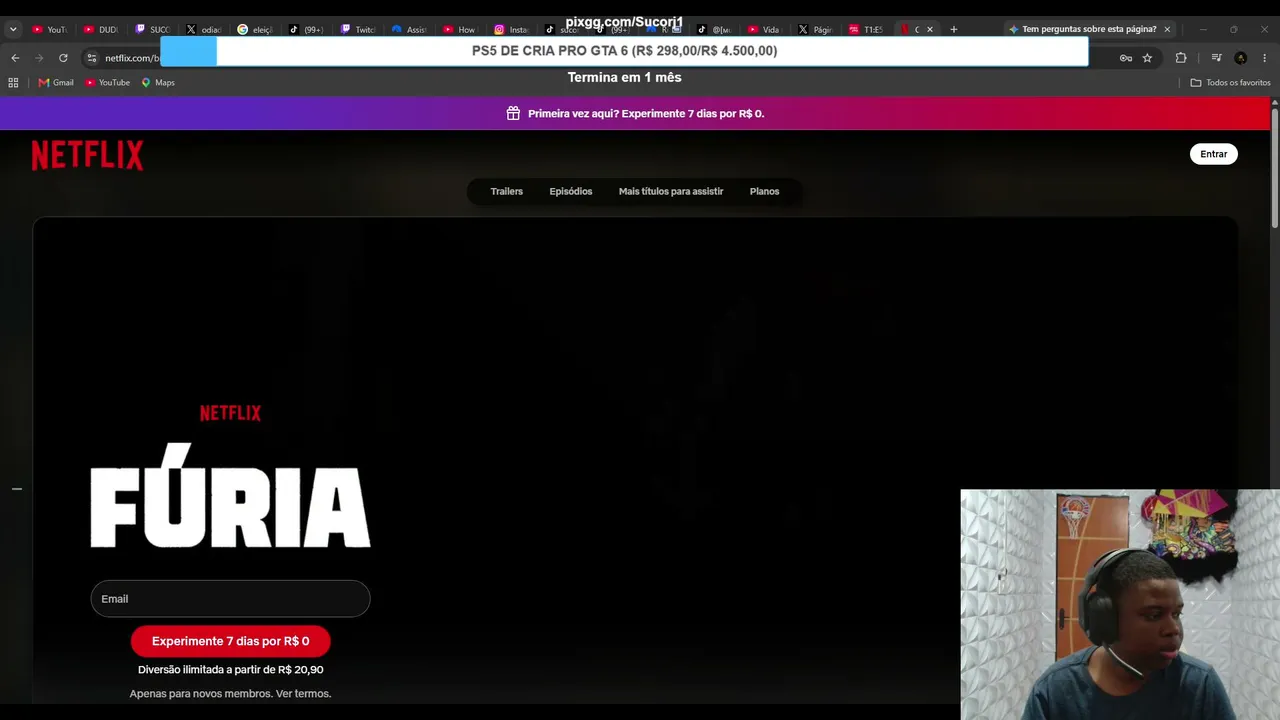Open the 'Ver termos' link
The height and width of the screenshot is (720, 1280).
coord(303,694)
